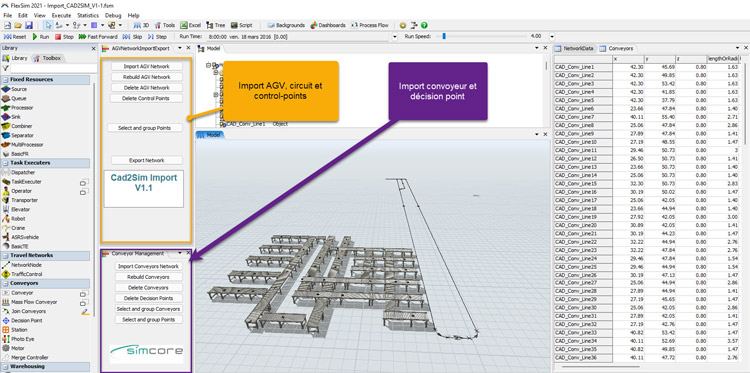This screenshot has width=750, height=373.
Task: Reset the simulation model
Action: point(15,36)
